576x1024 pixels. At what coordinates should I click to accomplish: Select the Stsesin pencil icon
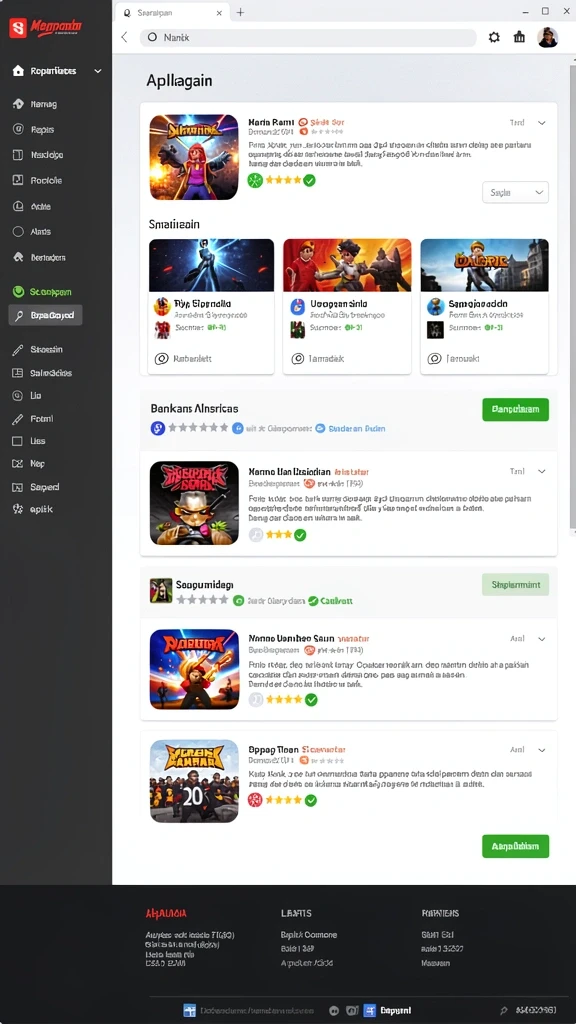point(18,350)
